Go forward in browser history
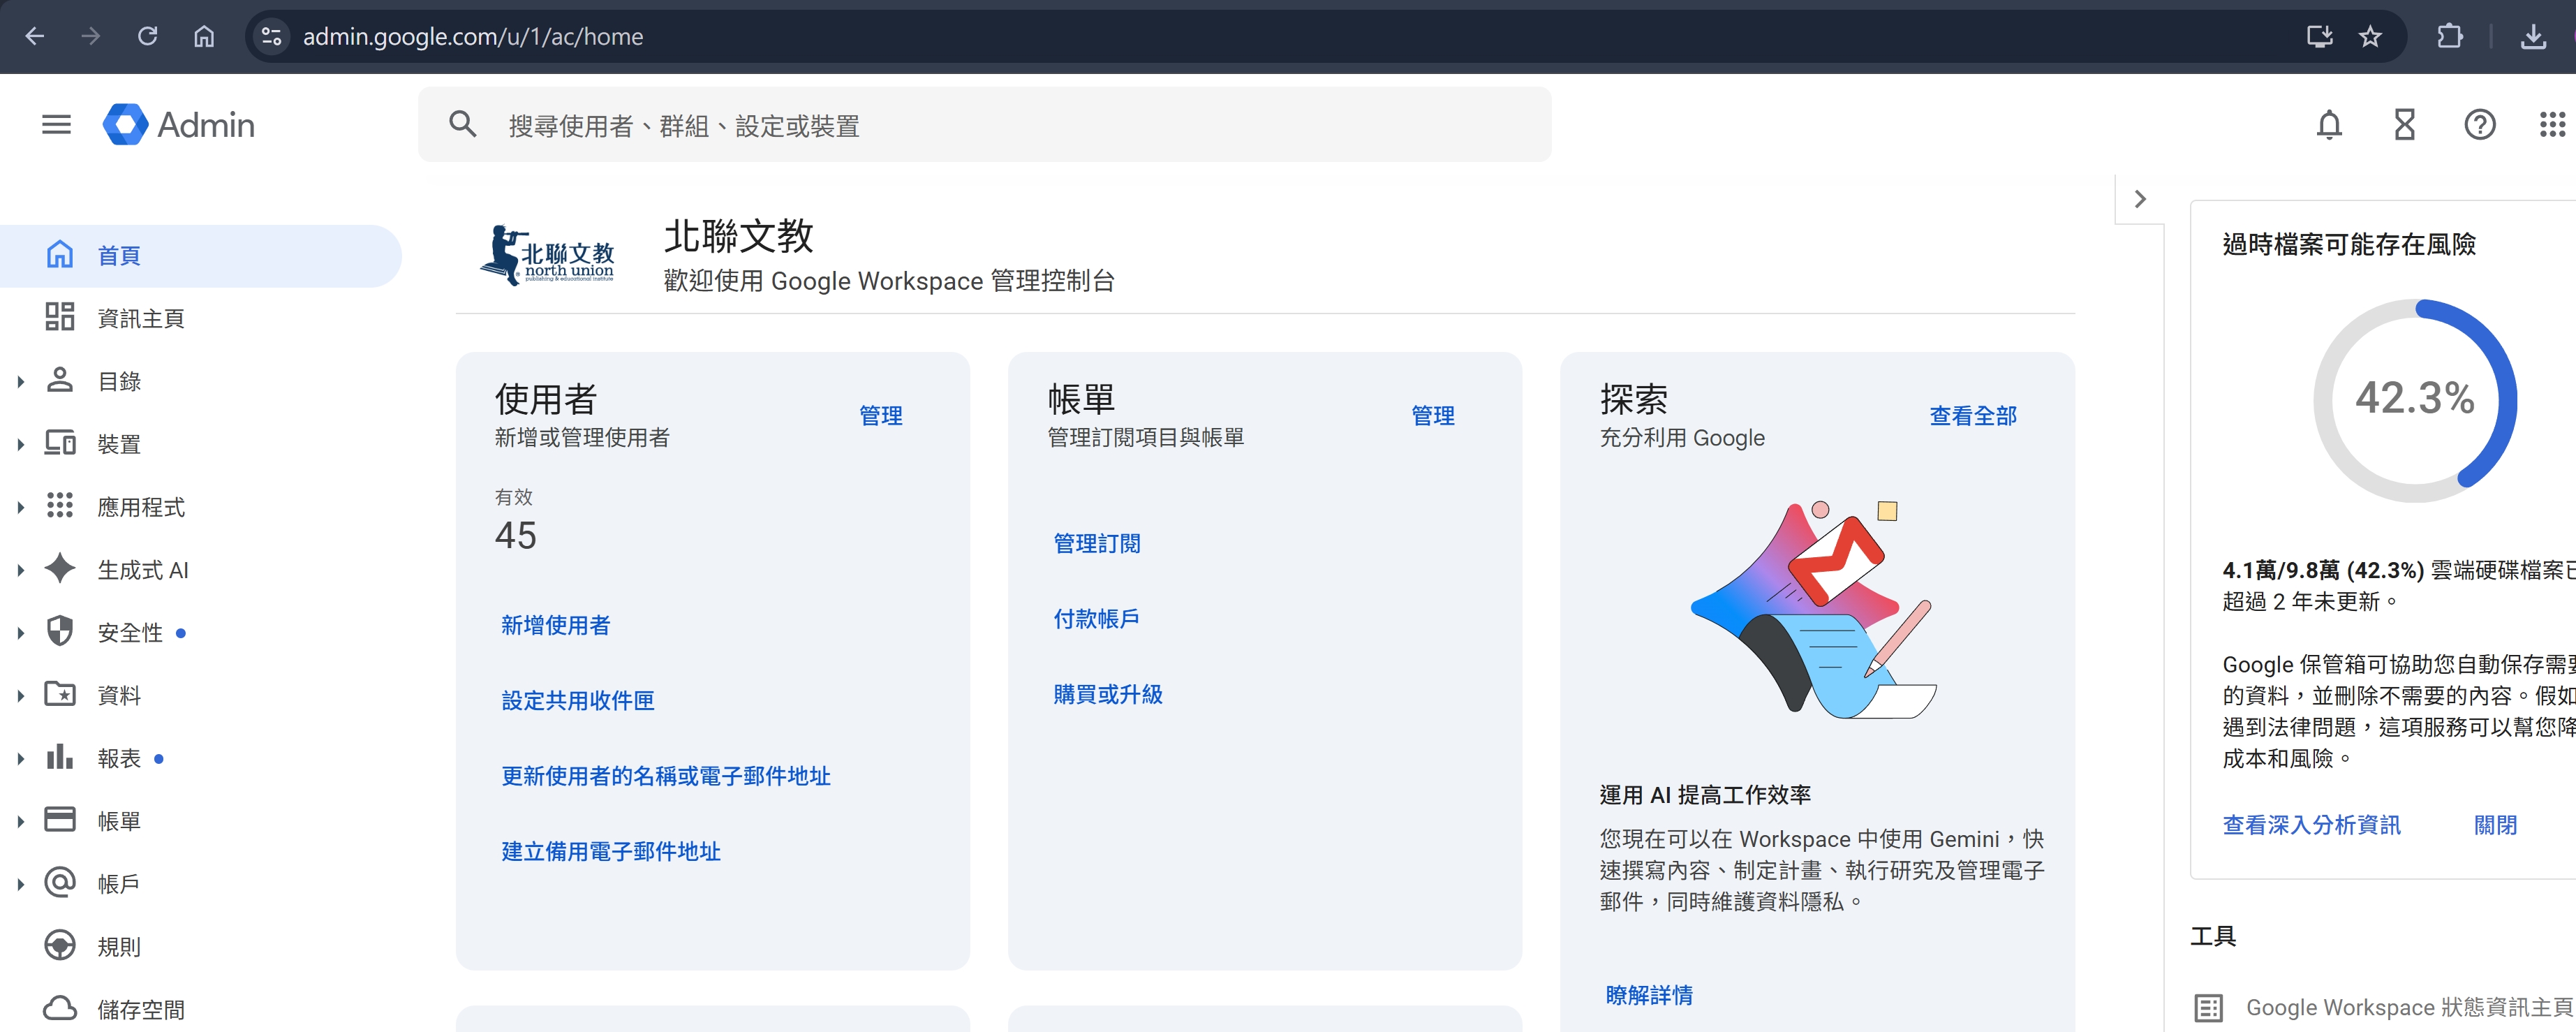Viewport: 2576px width, 1032px height. pyautogui.click(x=91, y=37)
